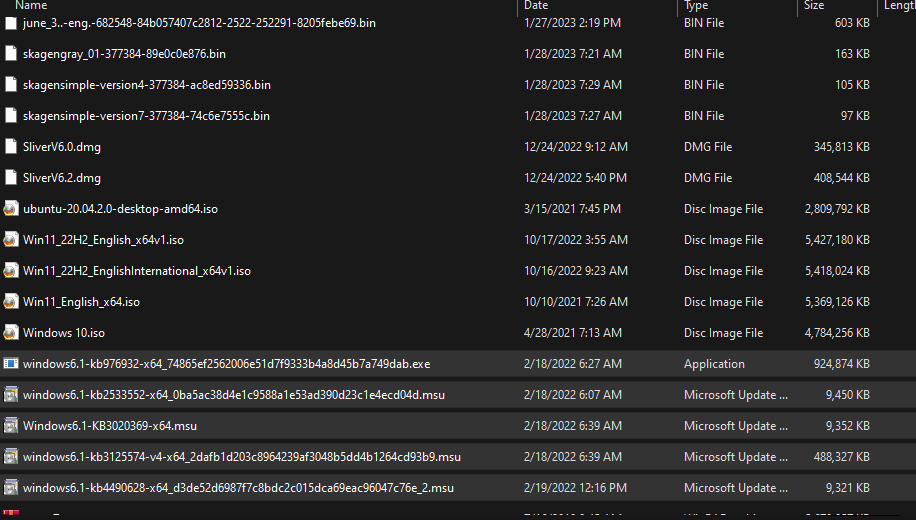The image size is (916, 520).
Task: Click the date 12/24/2022 9:12 AM
Action: [576, 147]
